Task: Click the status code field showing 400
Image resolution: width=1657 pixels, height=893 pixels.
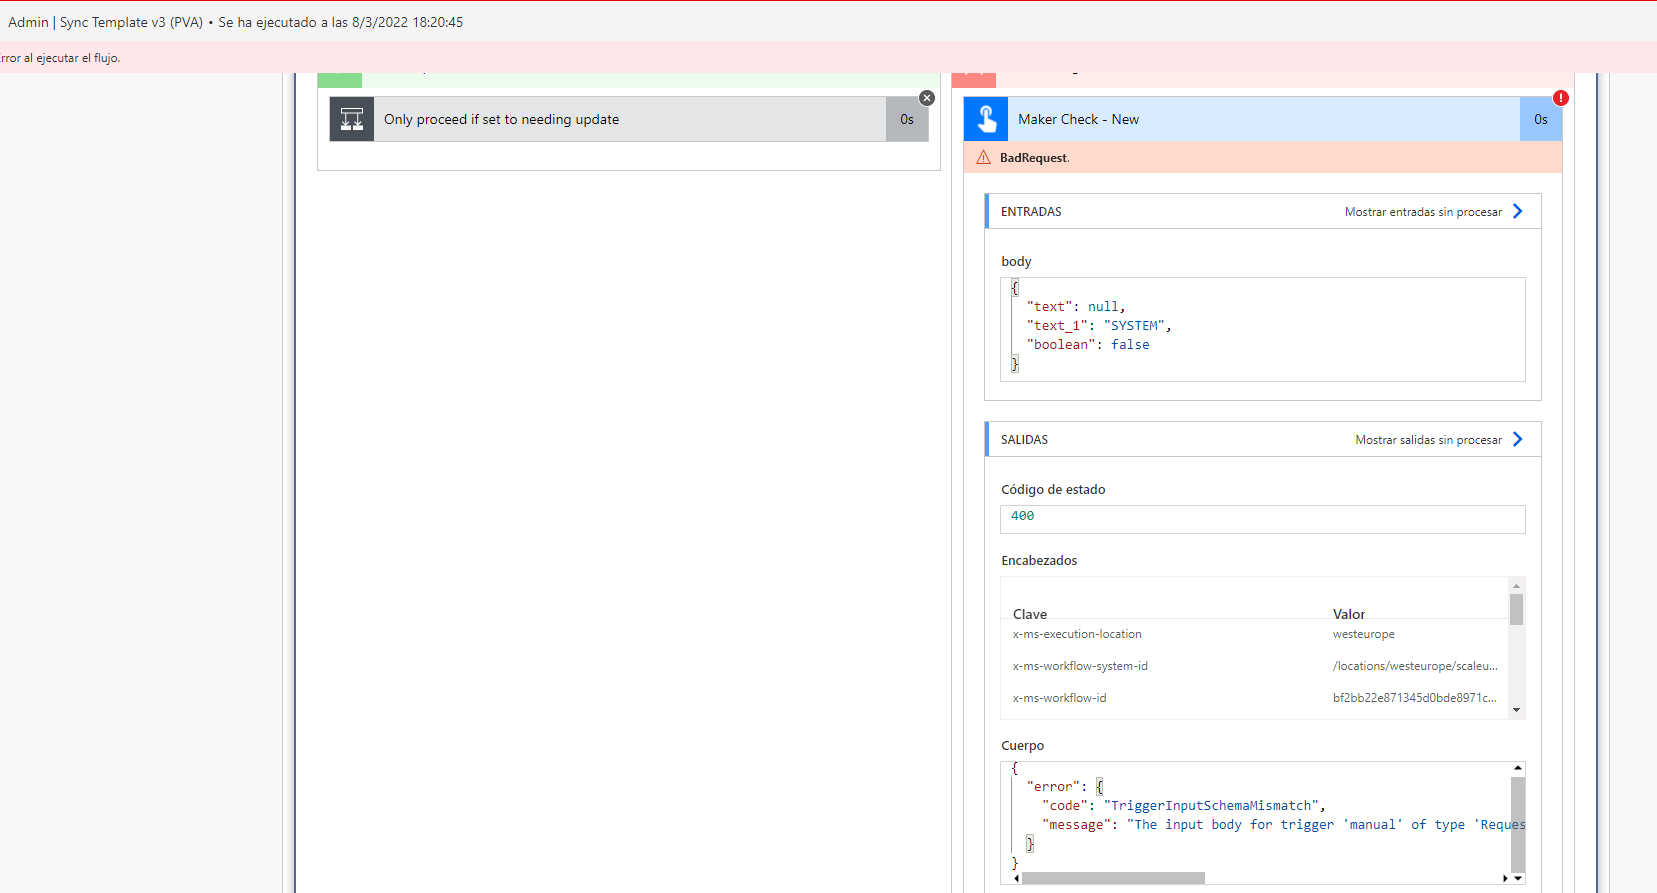Action: coord(1263,519)
